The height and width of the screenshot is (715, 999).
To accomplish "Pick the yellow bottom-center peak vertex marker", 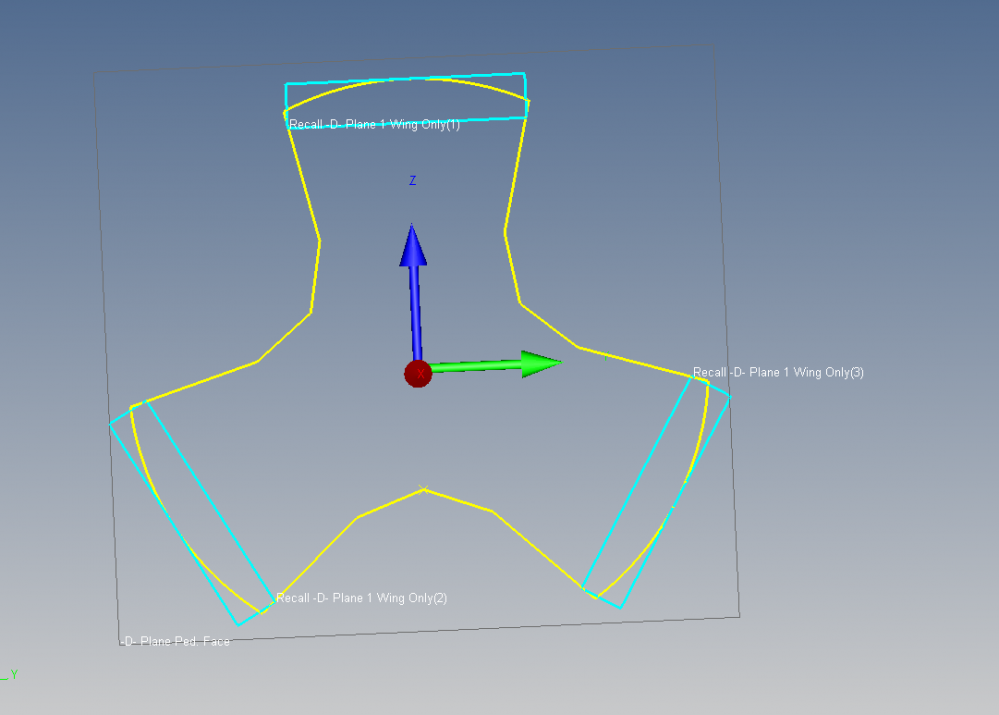I will [423, 489].
